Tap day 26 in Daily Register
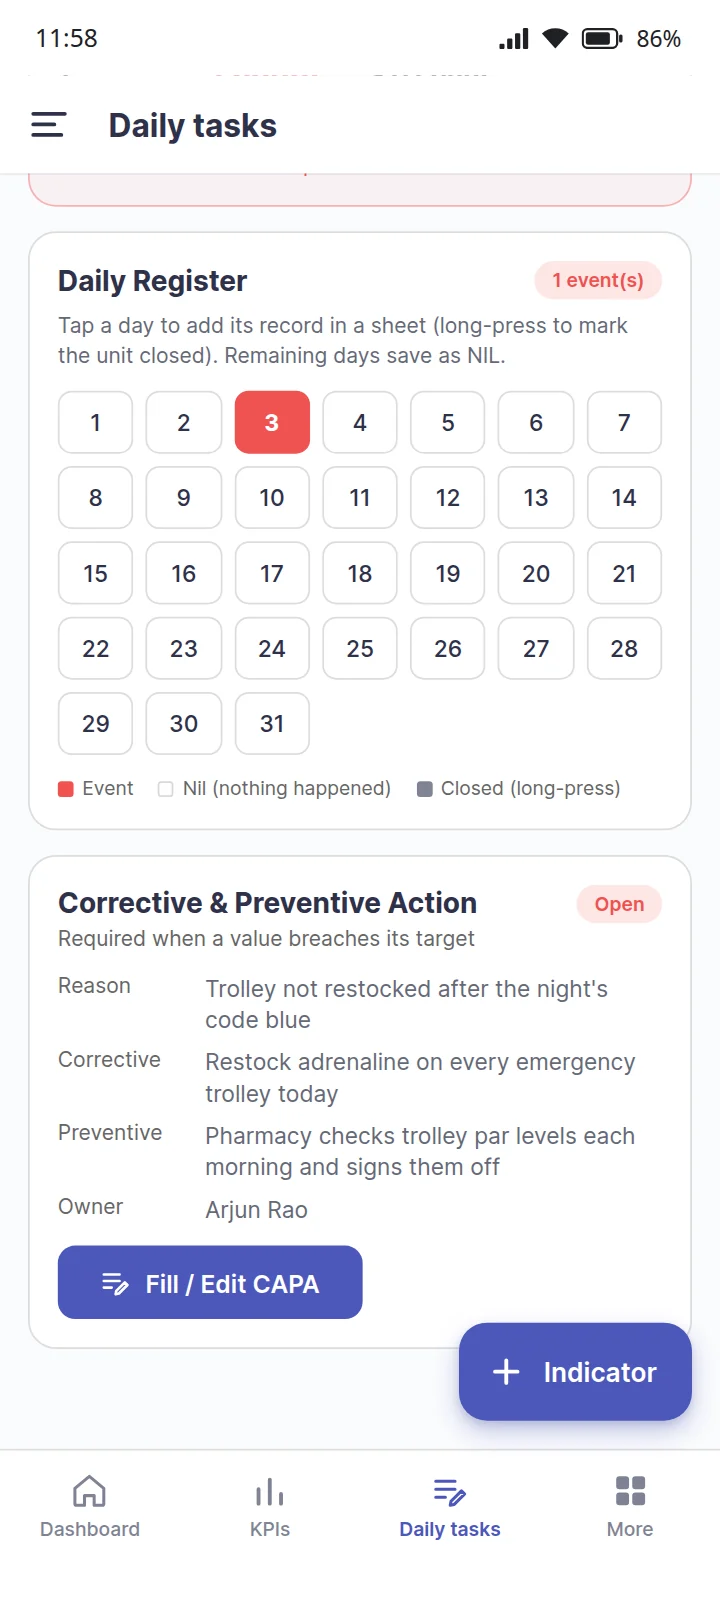The image size is (720, 1600). point(448,648)
